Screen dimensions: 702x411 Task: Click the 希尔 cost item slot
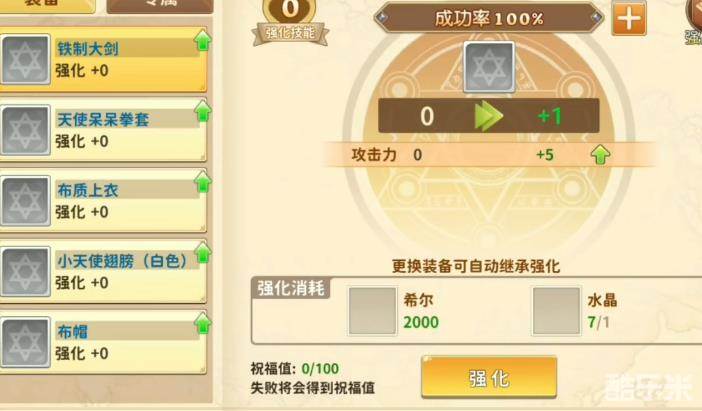pos(372,311)
